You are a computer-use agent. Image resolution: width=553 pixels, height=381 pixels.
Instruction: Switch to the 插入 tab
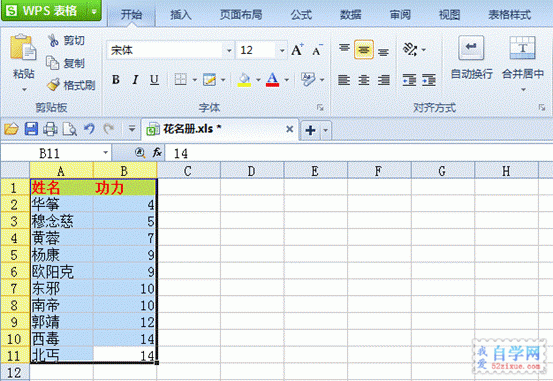181,15
